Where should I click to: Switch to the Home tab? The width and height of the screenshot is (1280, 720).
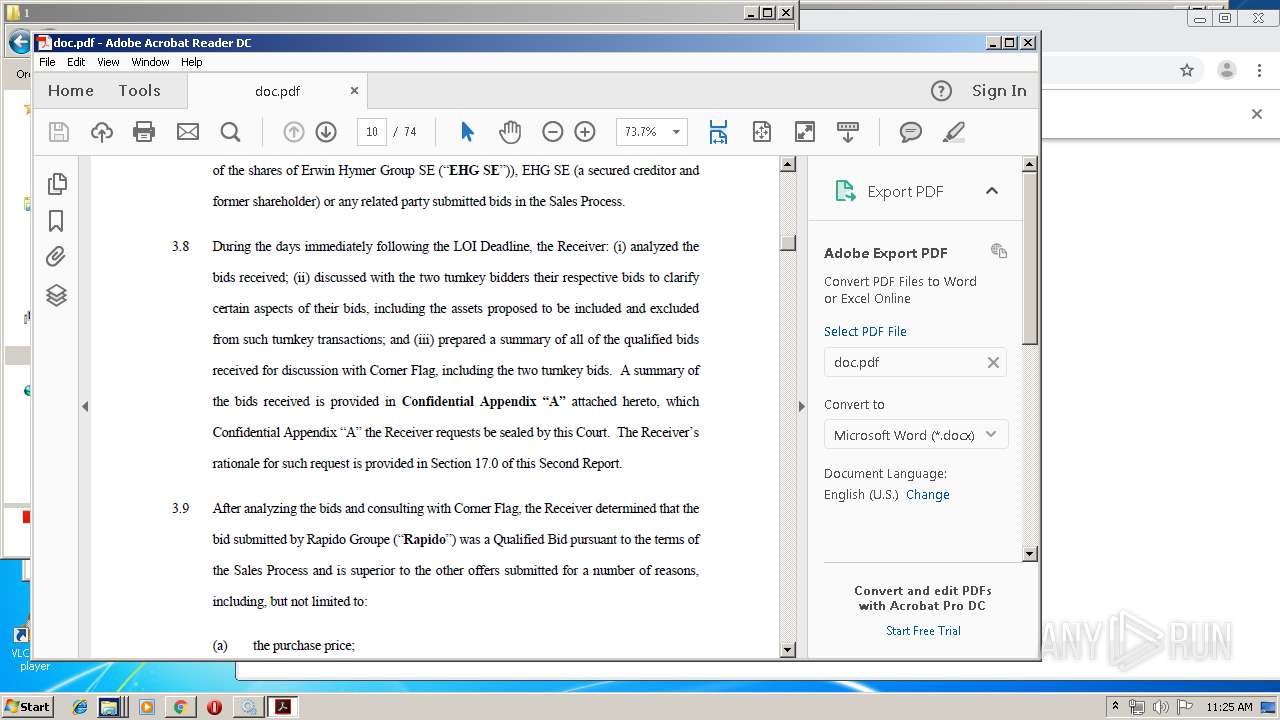pos(71,90)
